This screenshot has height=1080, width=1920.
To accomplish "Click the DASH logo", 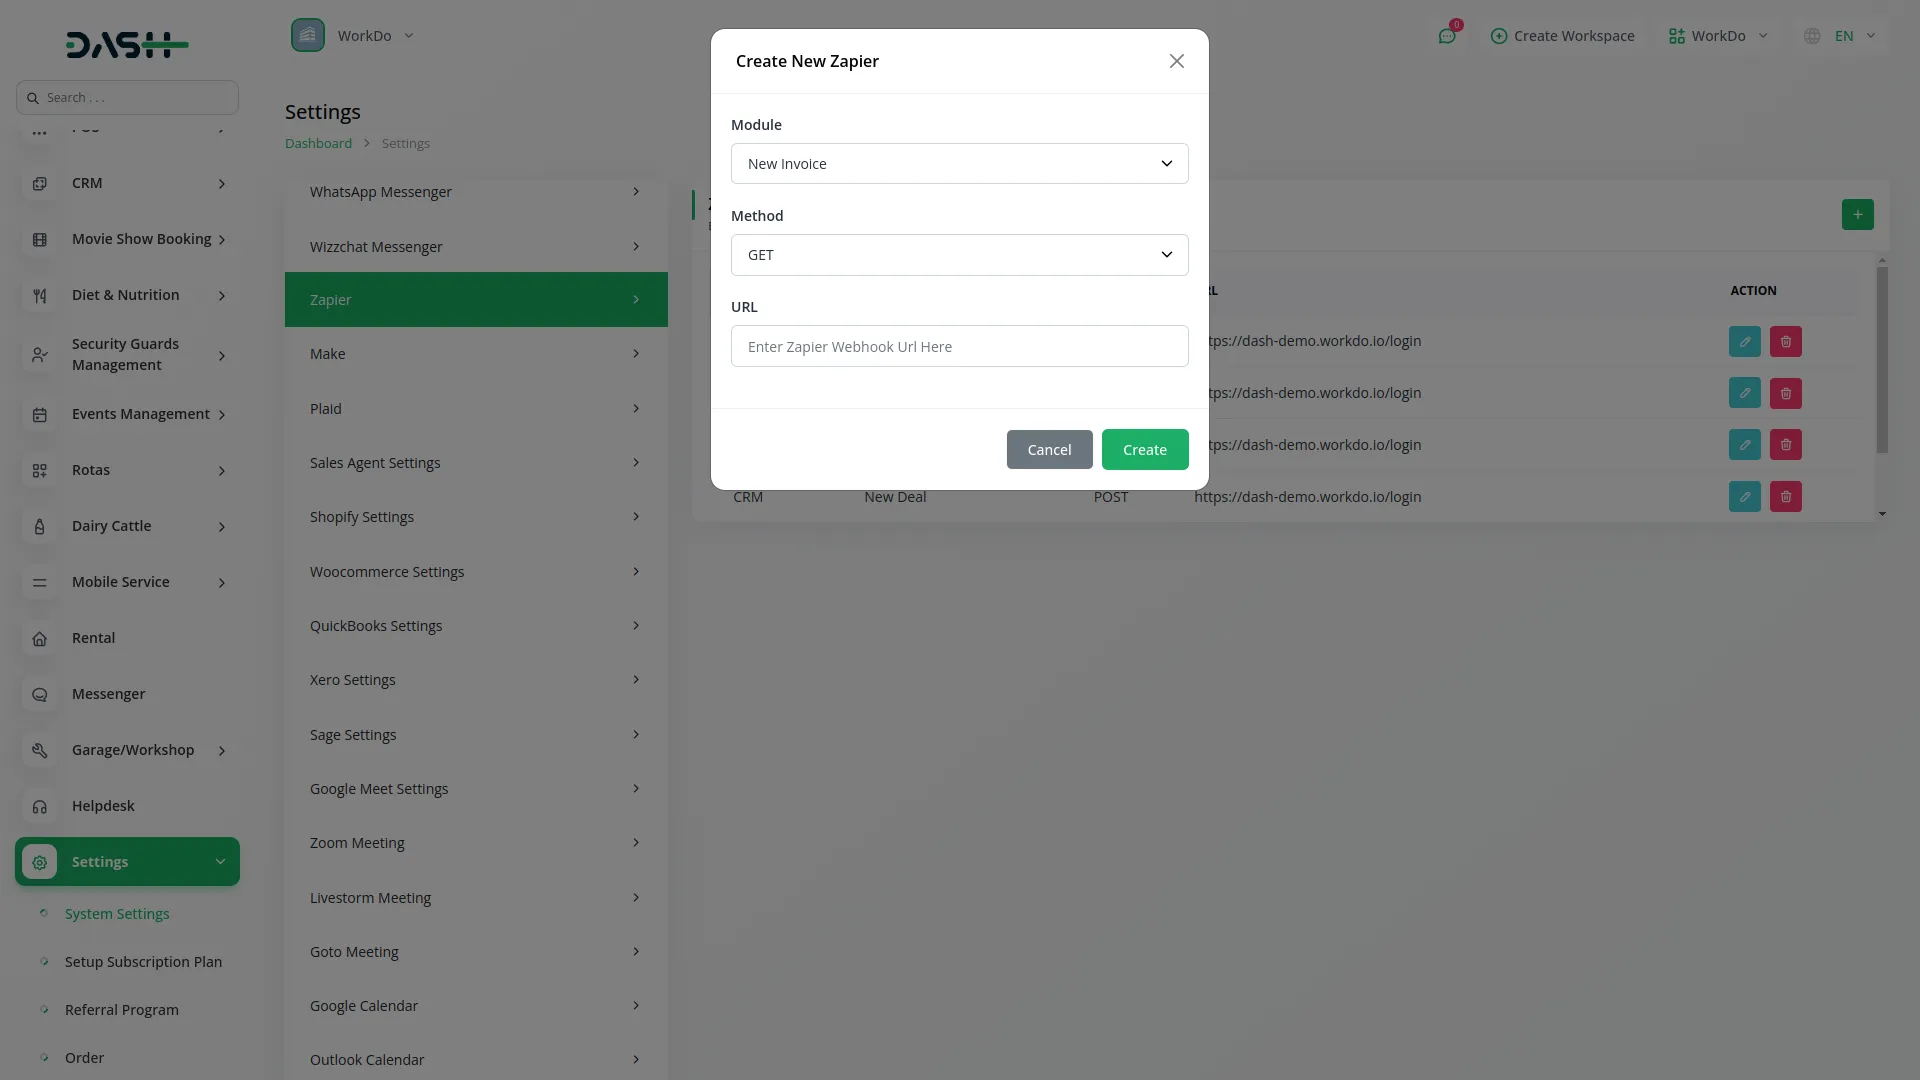I will (x=126, y=44).
